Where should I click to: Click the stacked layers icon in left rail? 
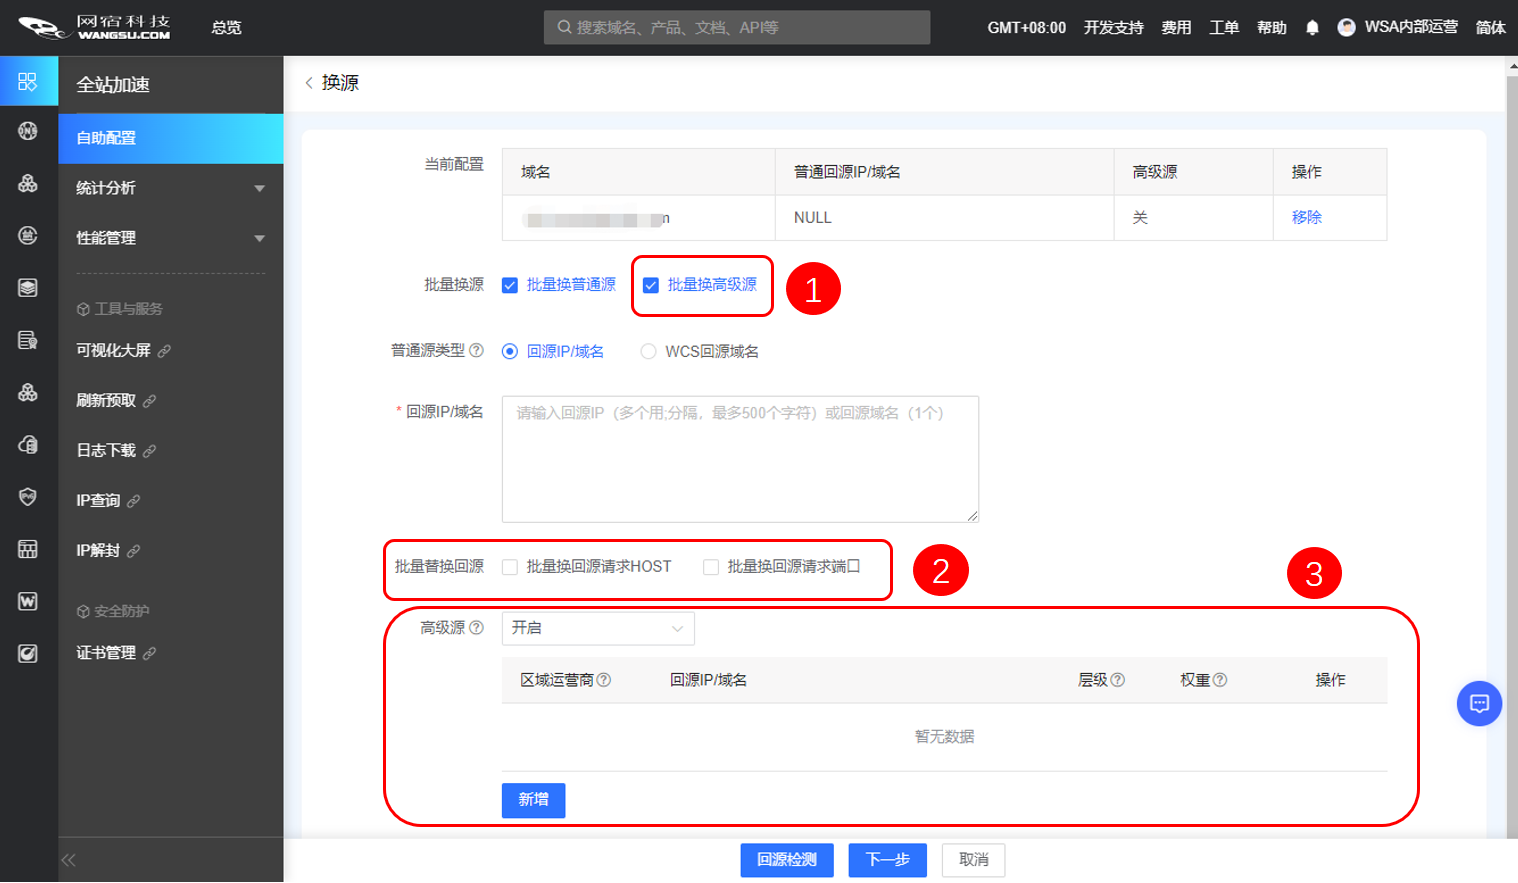click(x=28, y=288)
